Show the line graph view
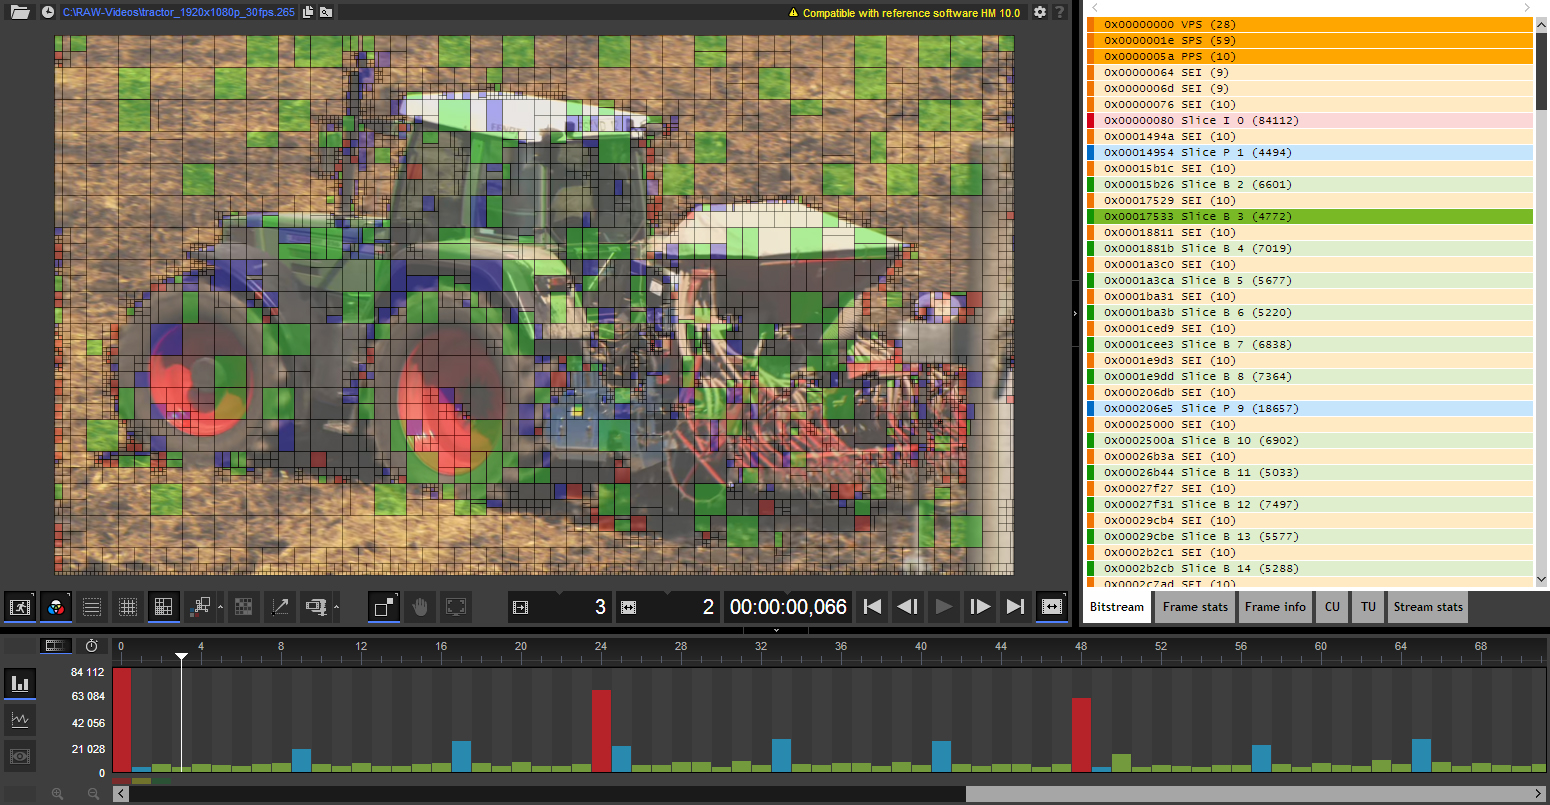This screenshot has height=805, width=1550. (x=19, y=720)
